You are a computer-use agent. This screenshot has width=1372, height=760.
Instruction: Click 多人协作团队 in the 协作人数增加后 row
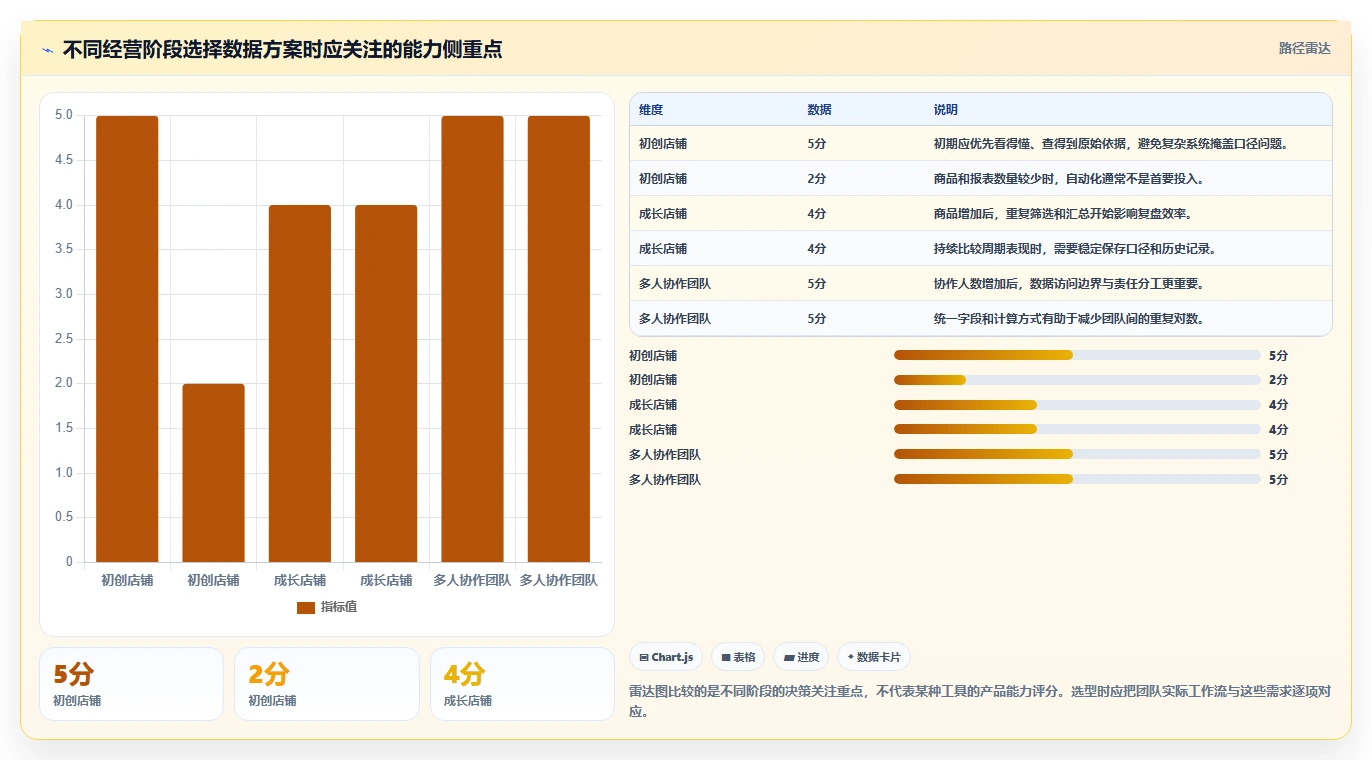[675, 283]
